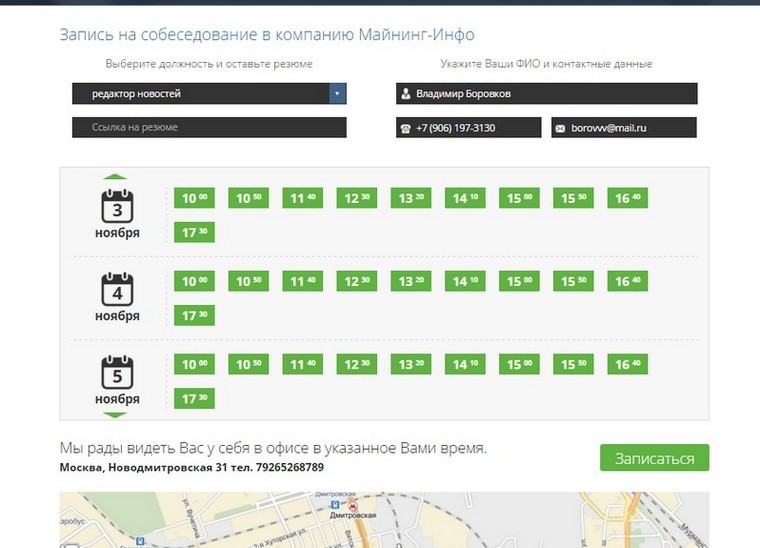Pick 10:00 slot on 4 ноября
This screenshot has width=760, height=548.
pyautogui.click(x=194, y=281)
